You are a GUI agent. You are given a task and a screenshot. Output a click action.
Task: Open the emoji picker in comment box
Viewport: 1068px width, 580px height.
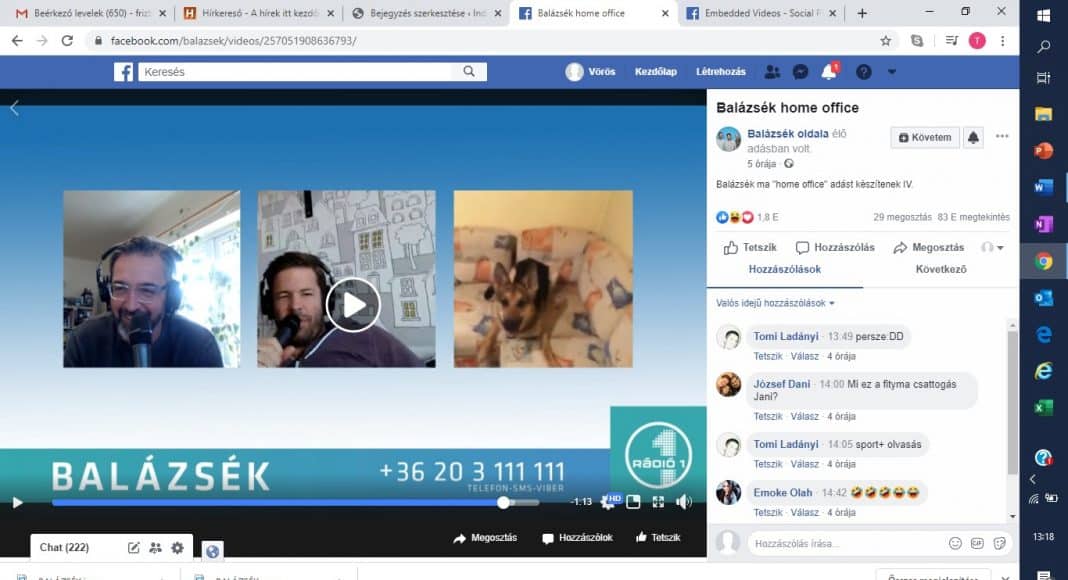pyautogui.click(x=956, y=543)
